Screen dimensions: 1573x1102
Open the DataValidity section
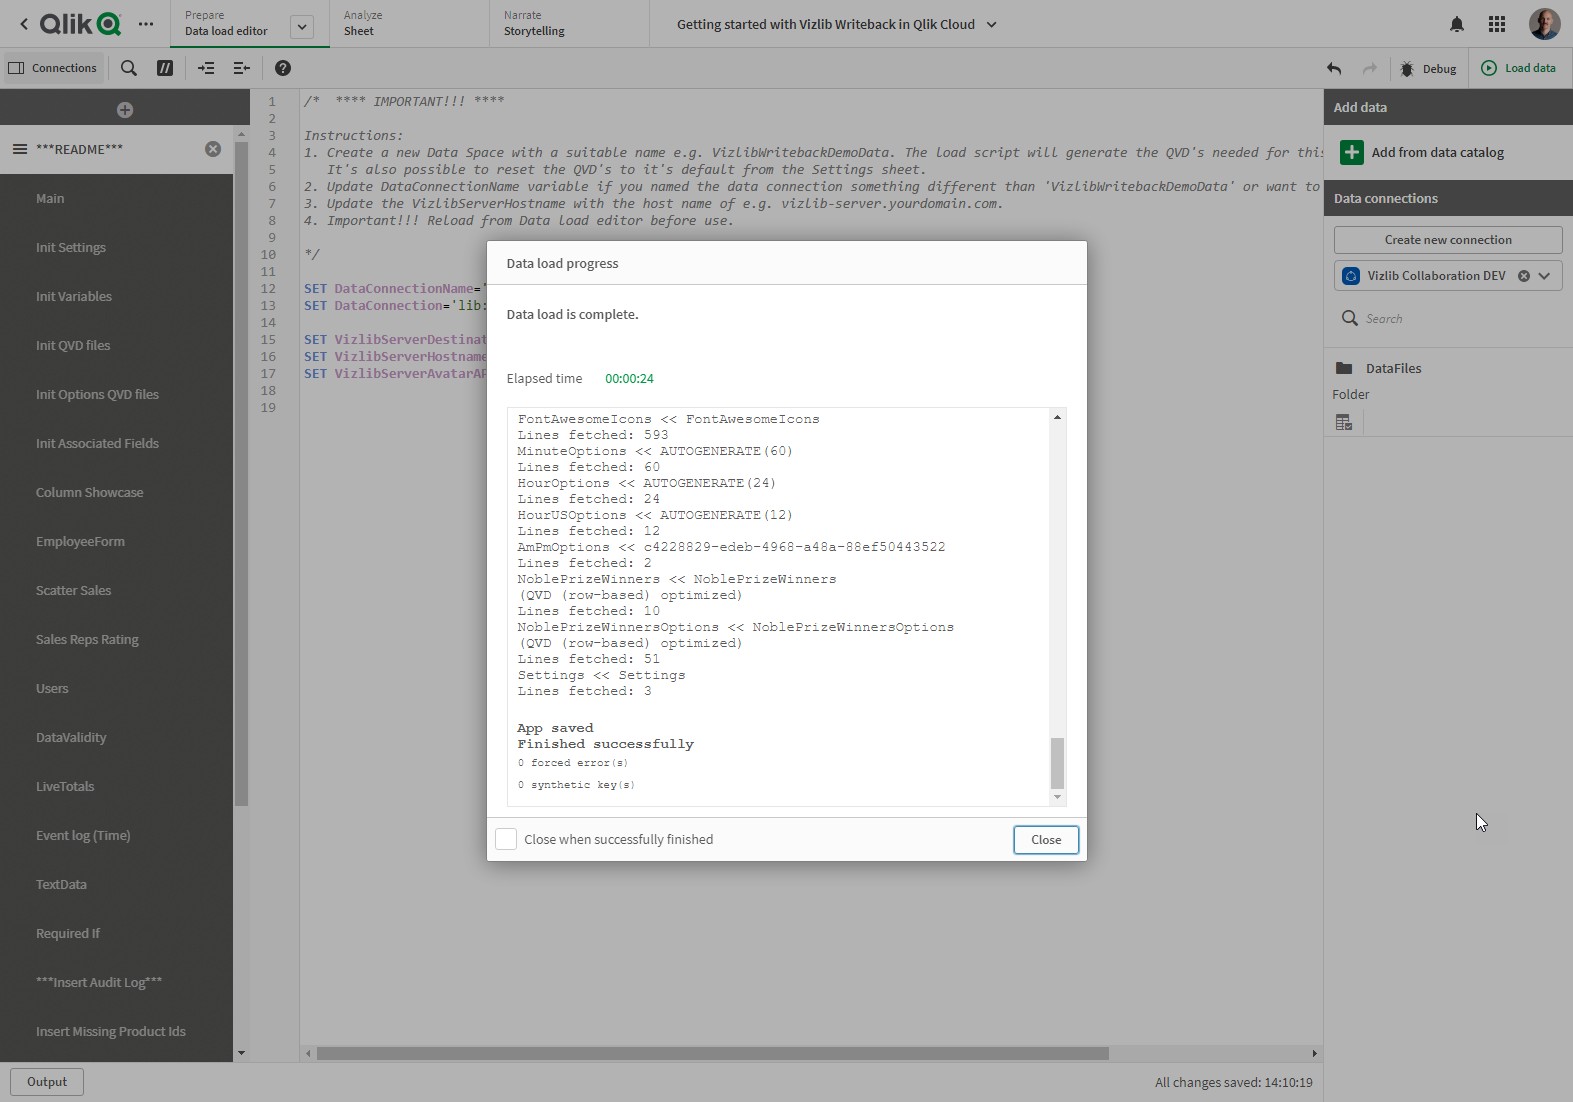coord(116,737)
